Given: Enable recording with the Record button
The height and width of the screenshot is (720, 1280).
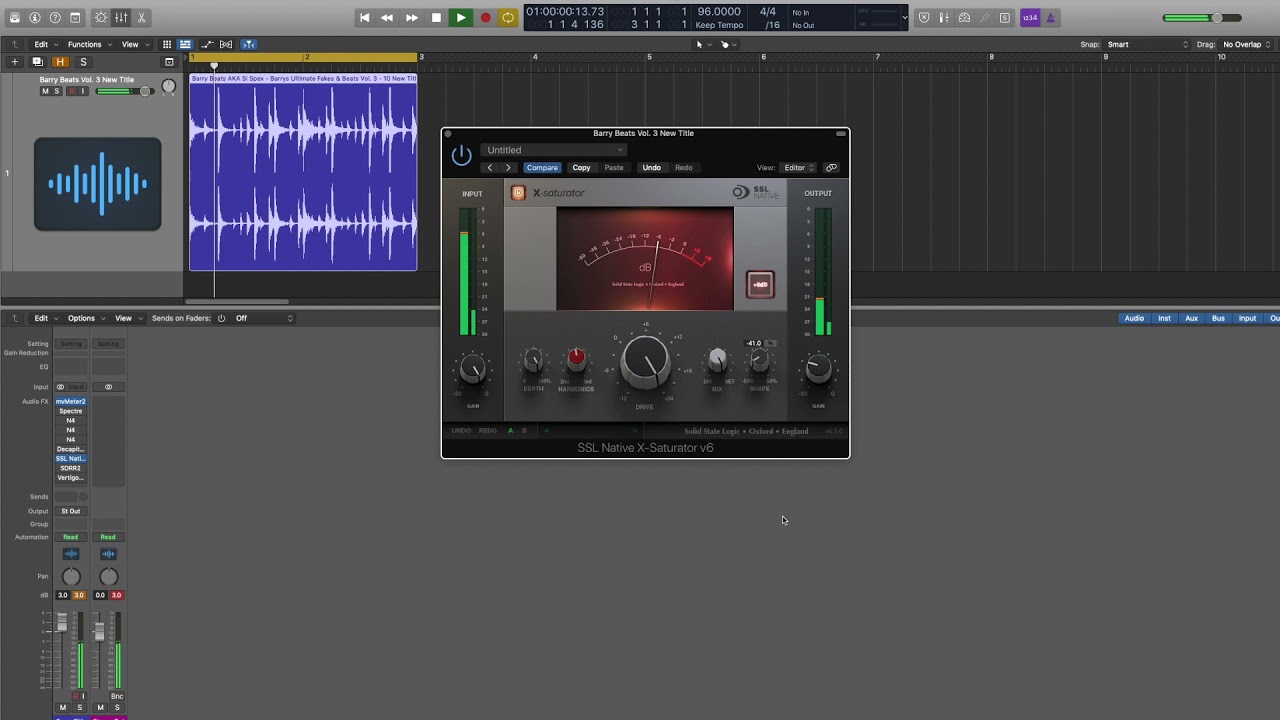Looking at the screenshot, I should [485, 18].
